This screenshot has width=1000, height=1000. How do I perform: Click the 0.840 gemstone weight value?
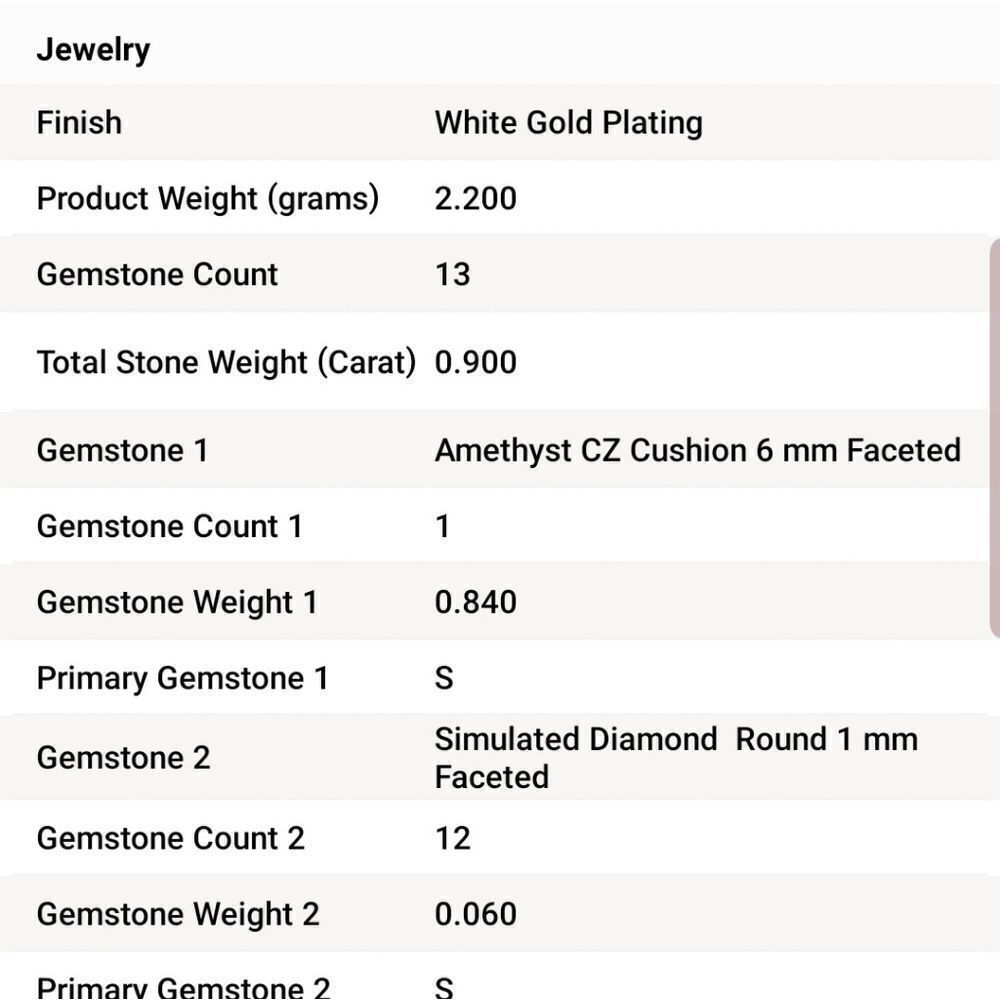coord(475,602)
